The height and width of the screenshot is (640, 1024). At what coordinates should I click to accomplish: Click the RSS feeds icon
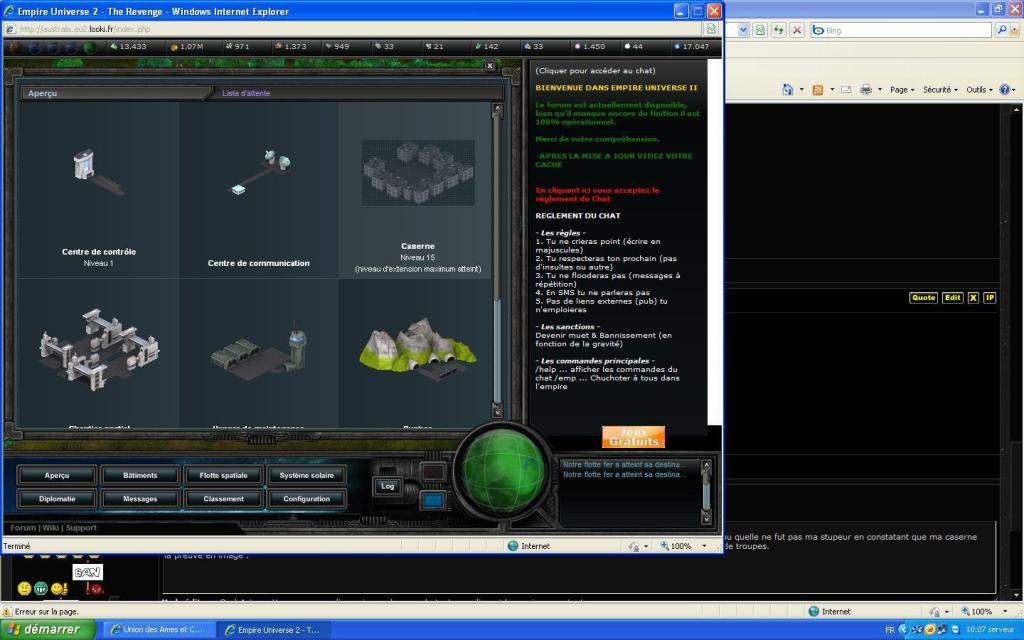818,89
